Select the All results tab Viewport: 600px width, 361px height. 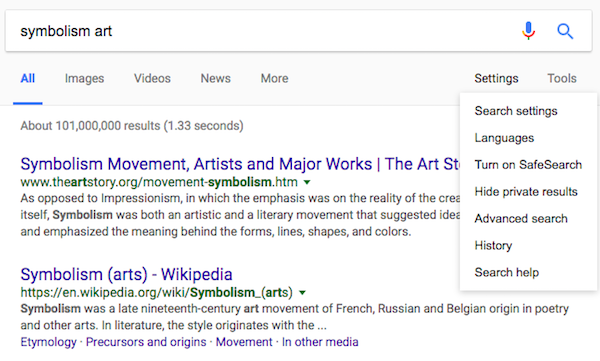[x=28, y=78]
